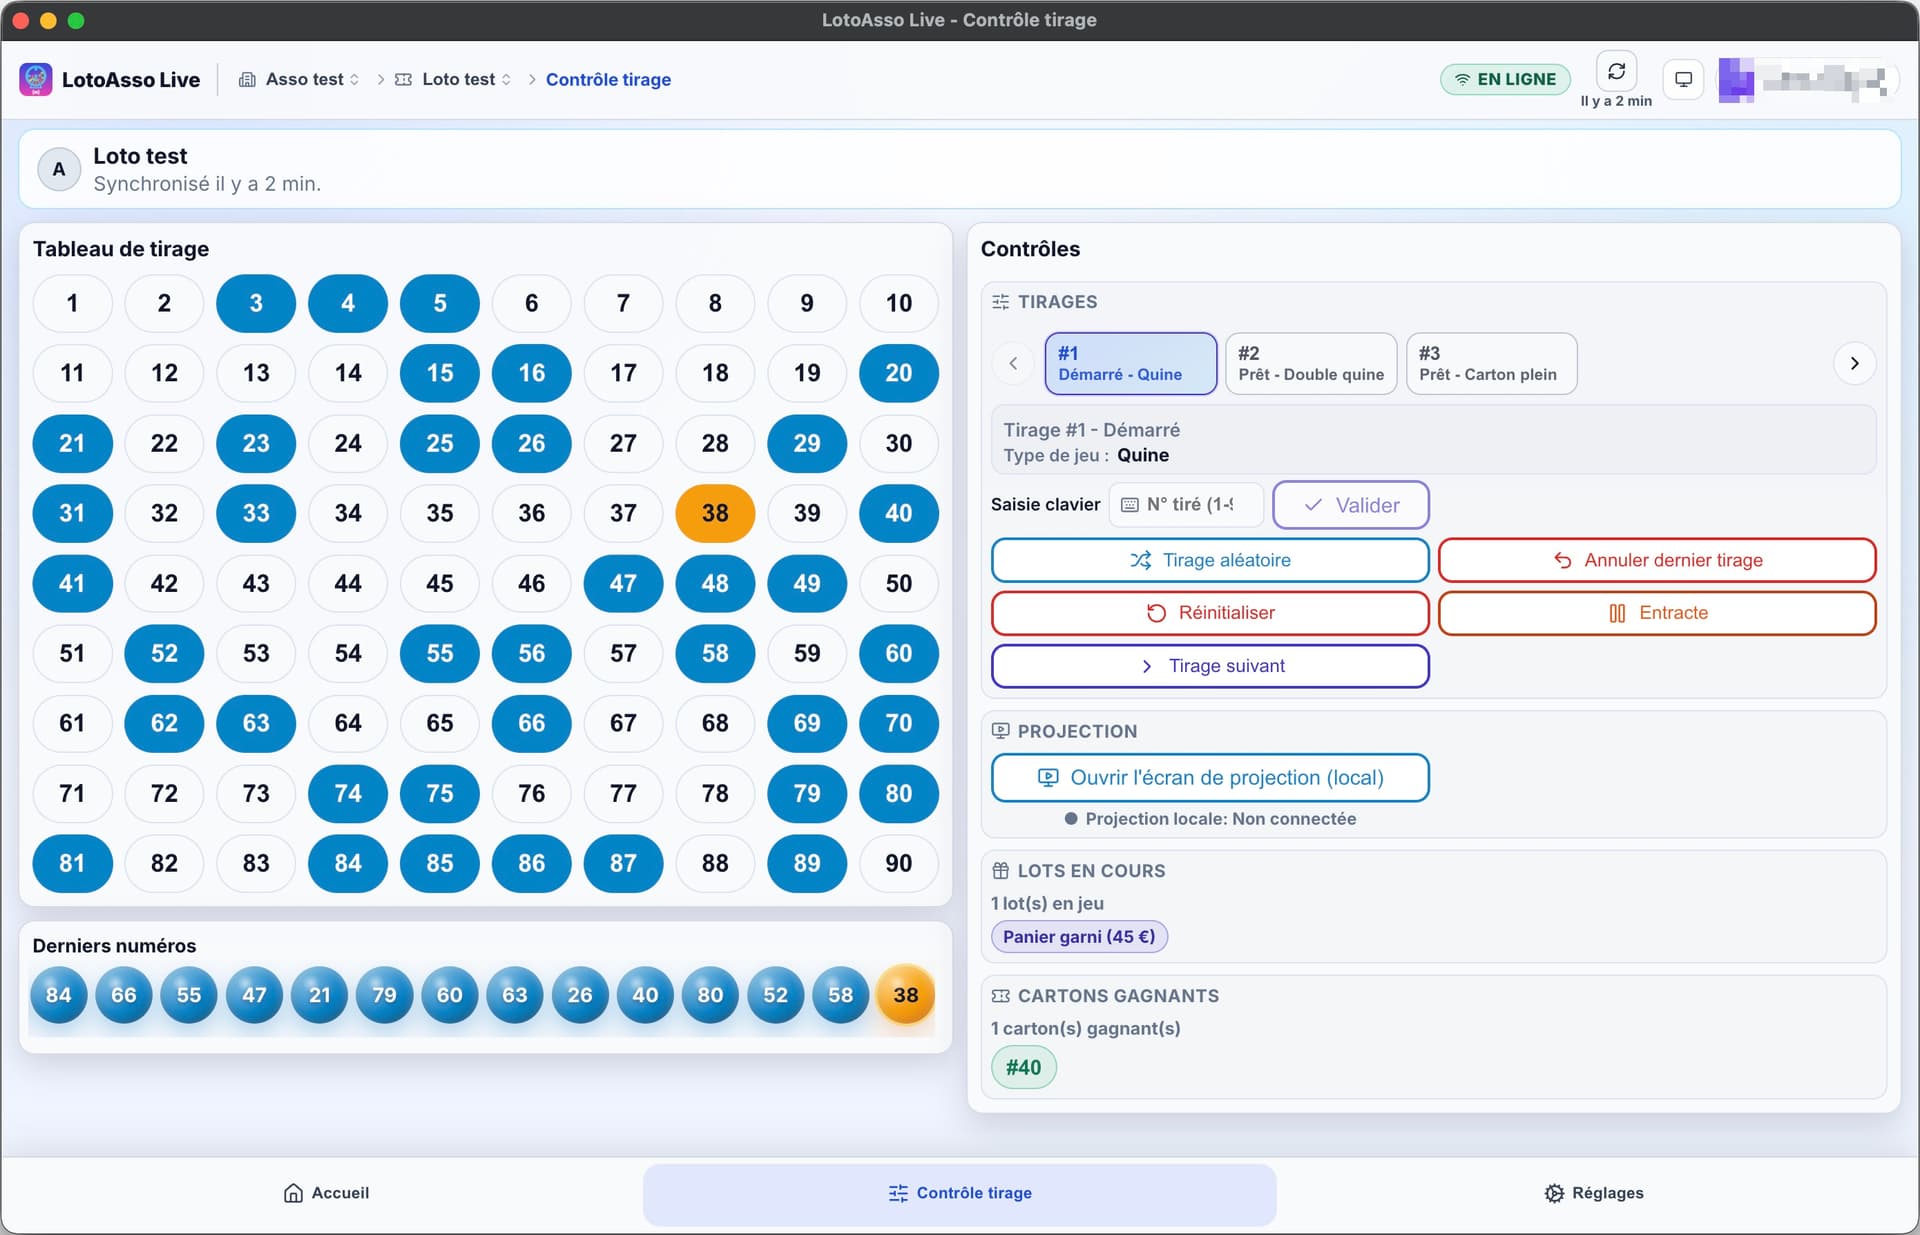Screen dimensions: 1920x1235
Task: Toggle number 38 on the draw board
Action: click(x=715, y=513)
